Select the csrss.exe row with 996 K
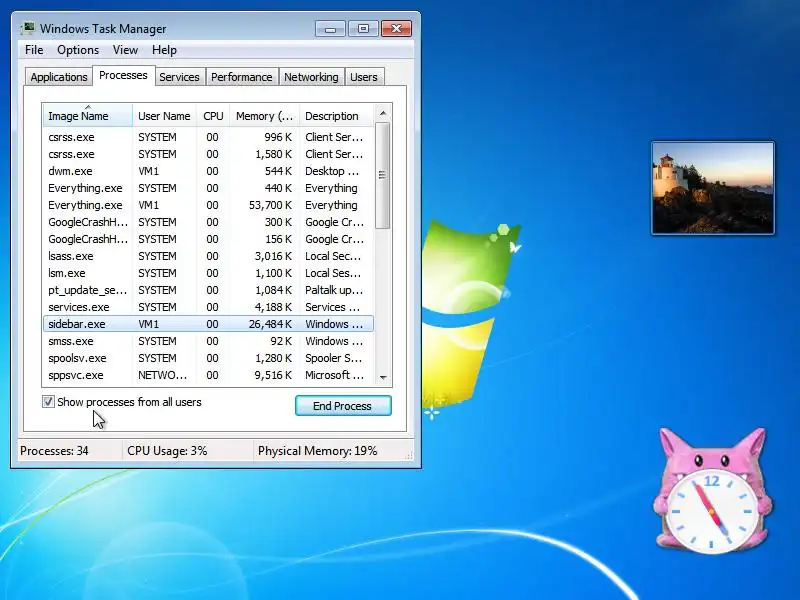This screenshot has height=600, width=800. pyautogui.click(x=208, y=137)
